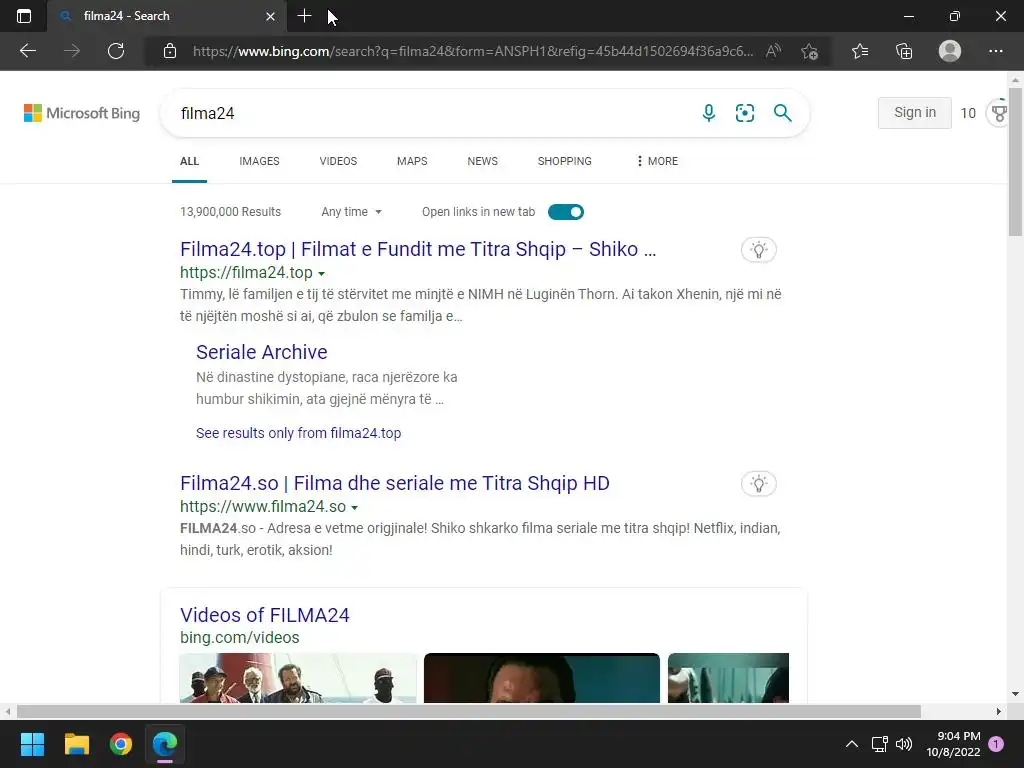The height and width of the screenshot is (768, 1024).
Task: Open notification center badge
Action: pos(996,744)
